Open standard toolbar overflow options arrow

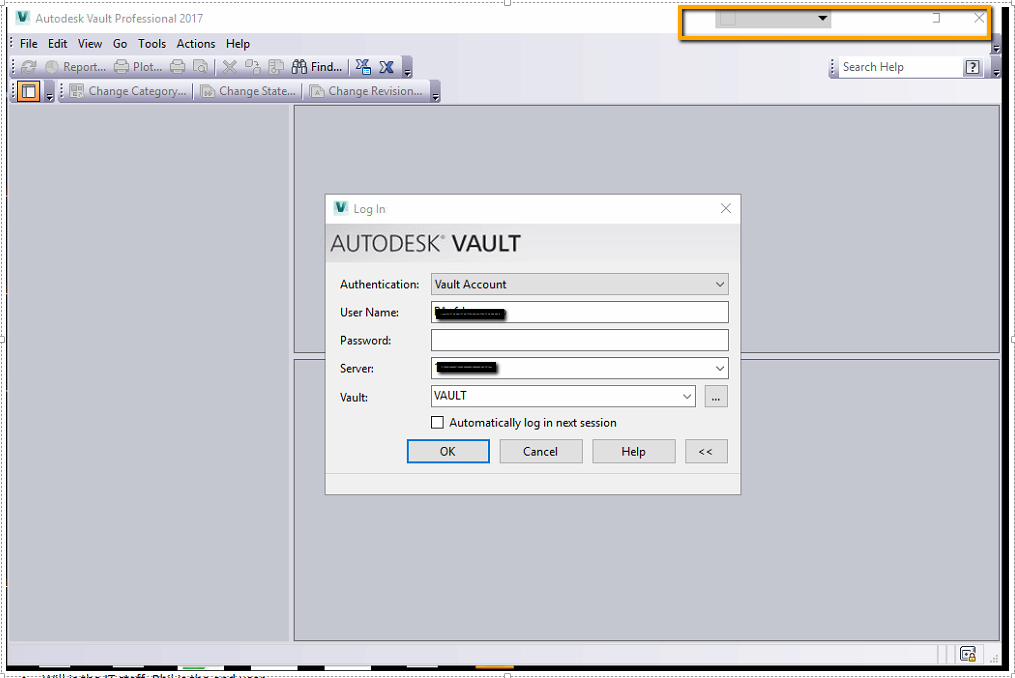(407, 67)
